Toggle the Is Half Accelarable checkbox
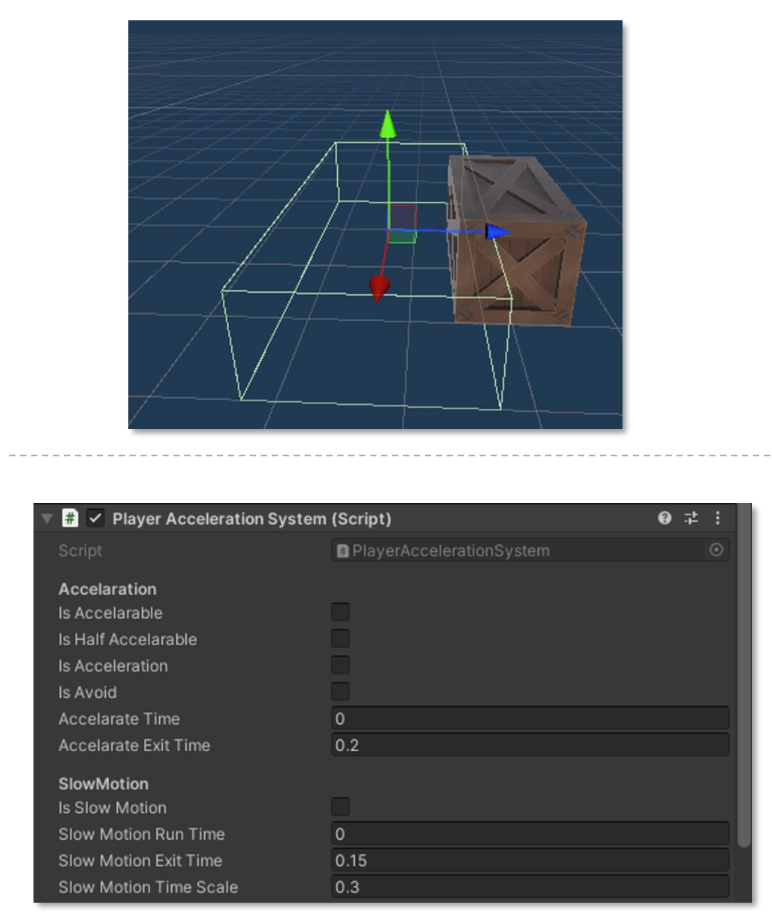 coord(341,639)
